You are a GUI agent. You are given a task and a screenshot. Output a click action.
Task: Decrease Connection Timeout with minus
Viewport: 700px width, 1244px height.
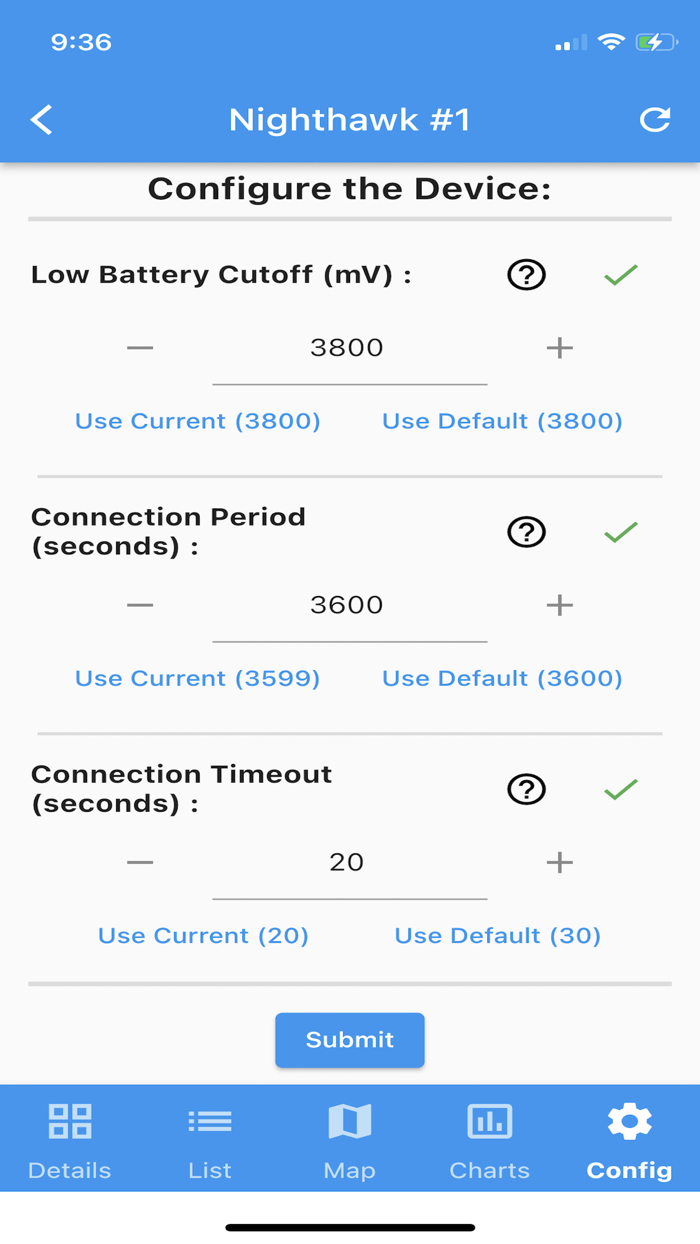tap(140, 862)
